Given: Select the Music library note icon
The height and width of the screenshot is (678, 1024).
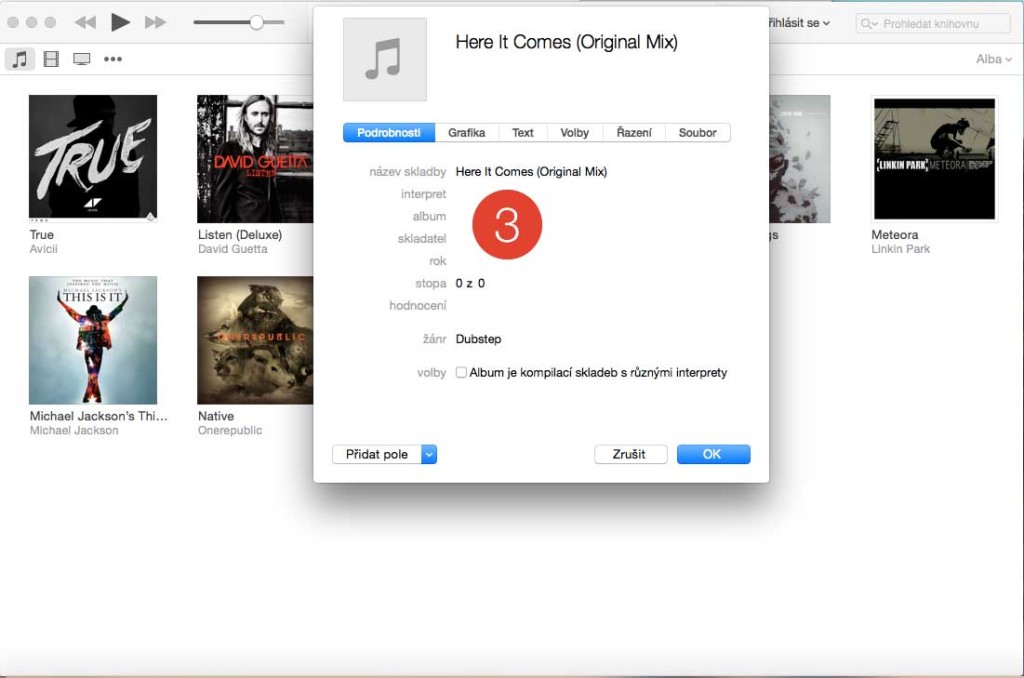Looking at the screenshot, I should [x=20, y=59].
